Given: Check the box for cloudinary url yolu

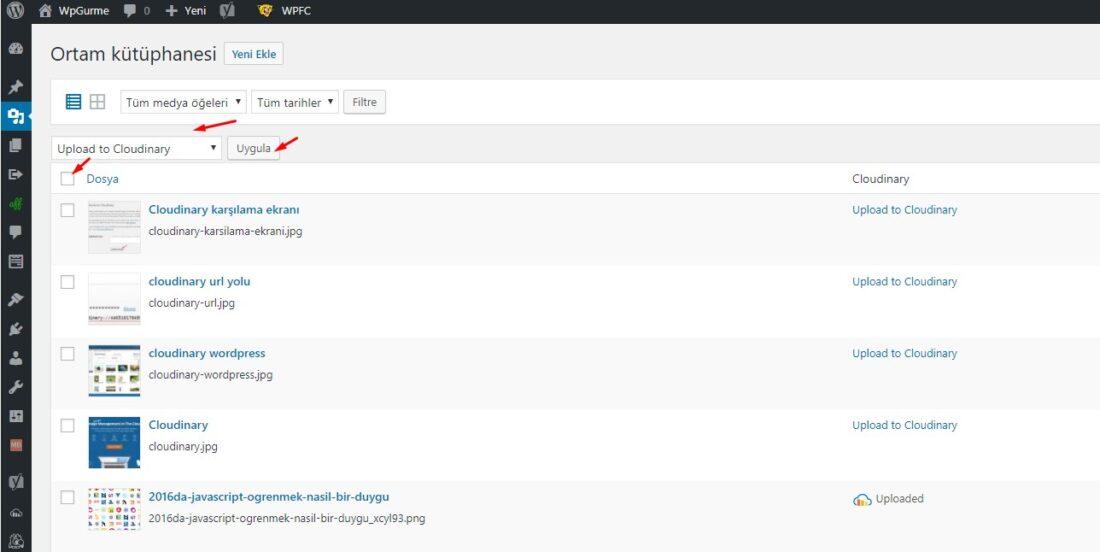Looking at the screenshot, I should tap(67, 282).
